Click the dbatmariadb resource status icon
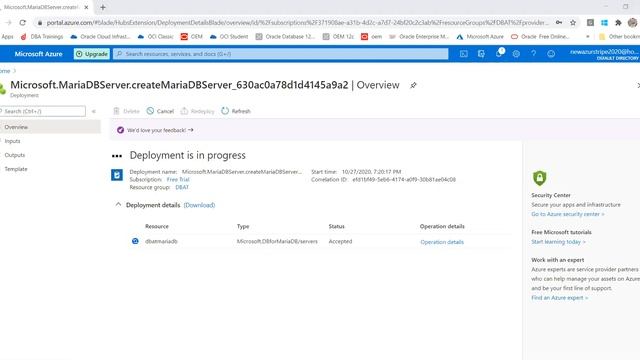640x360 pixels. (135, 241)
